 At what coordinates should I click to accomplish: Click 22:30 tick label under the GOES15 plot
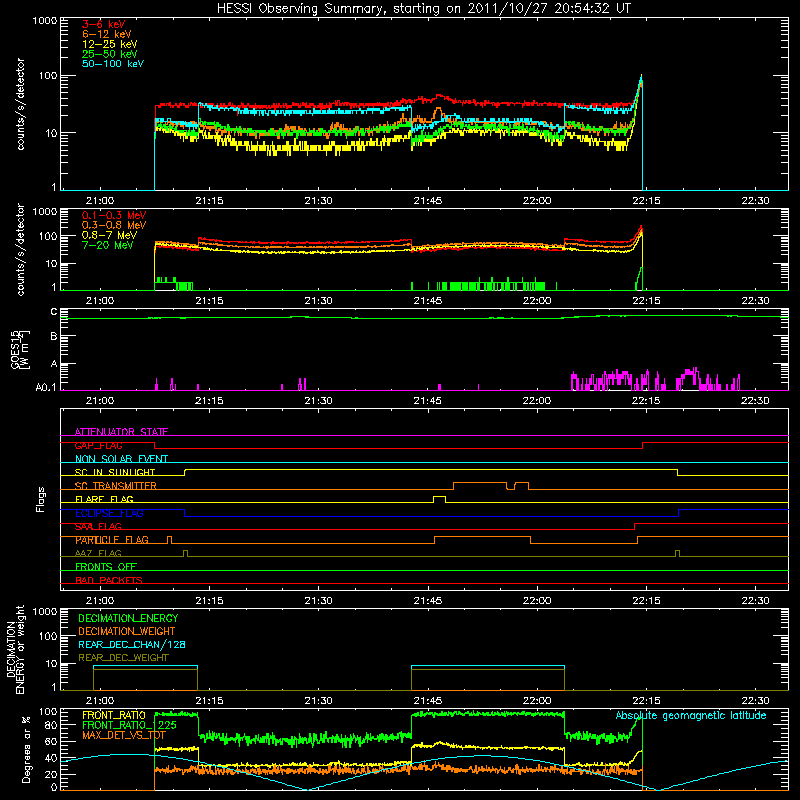pos(755,401)
